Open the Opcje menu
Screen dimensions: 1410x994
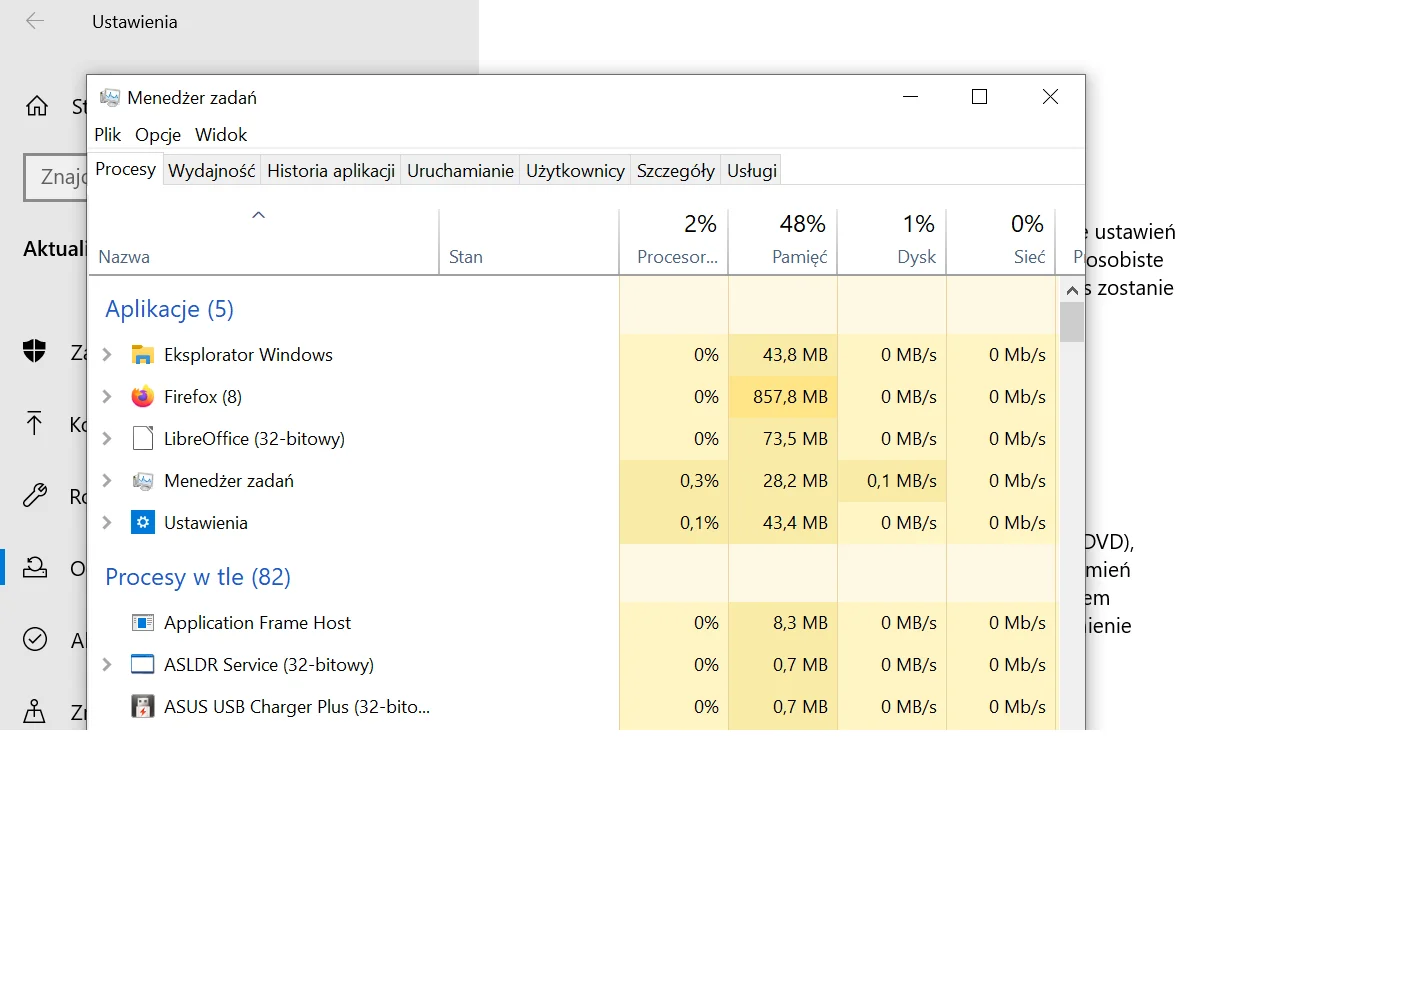click(158, 135)
